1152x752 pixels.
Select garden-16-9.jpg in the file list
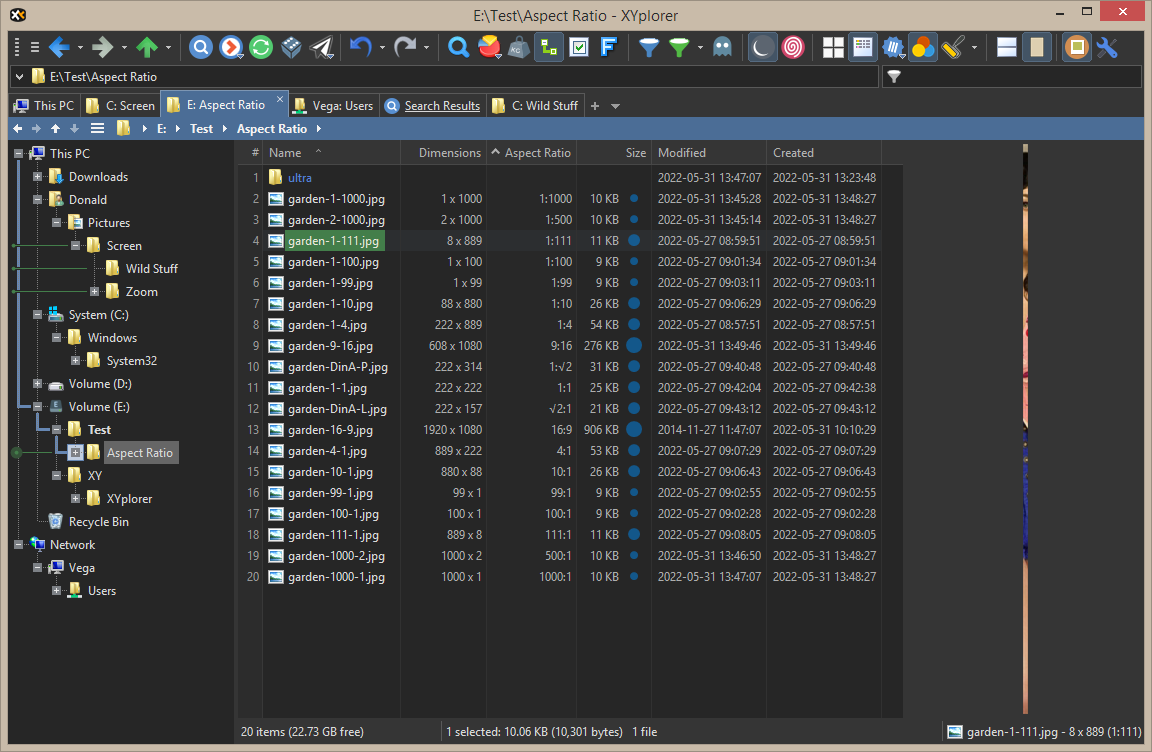(x=330, y=430)
